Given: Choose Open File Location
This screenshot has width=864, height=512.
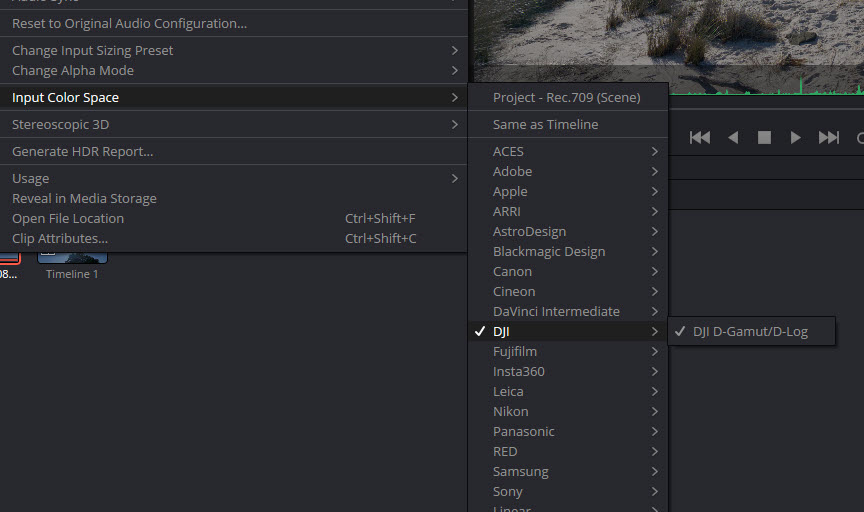Looking at the screenshot, I should tap(234, 219).
